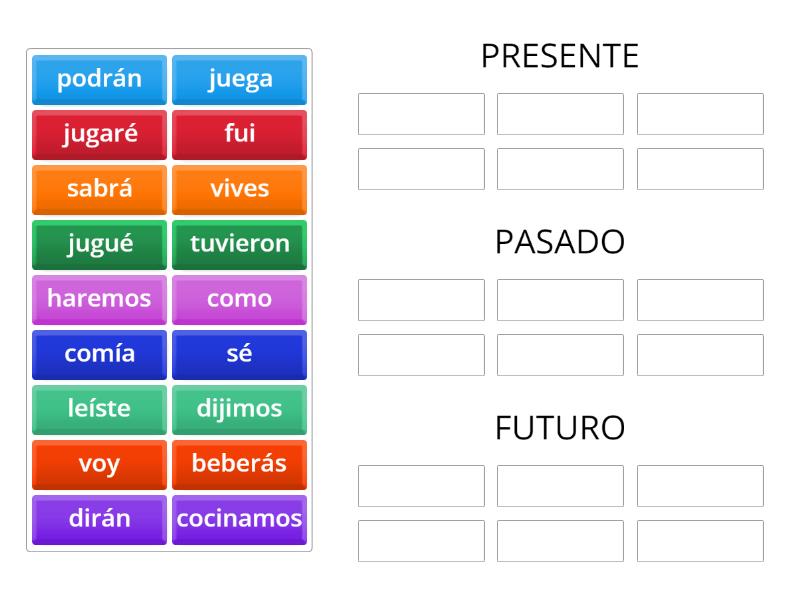Select the "voy" word card
This screenshot has width=800, height=600.
tap(98, 464)
